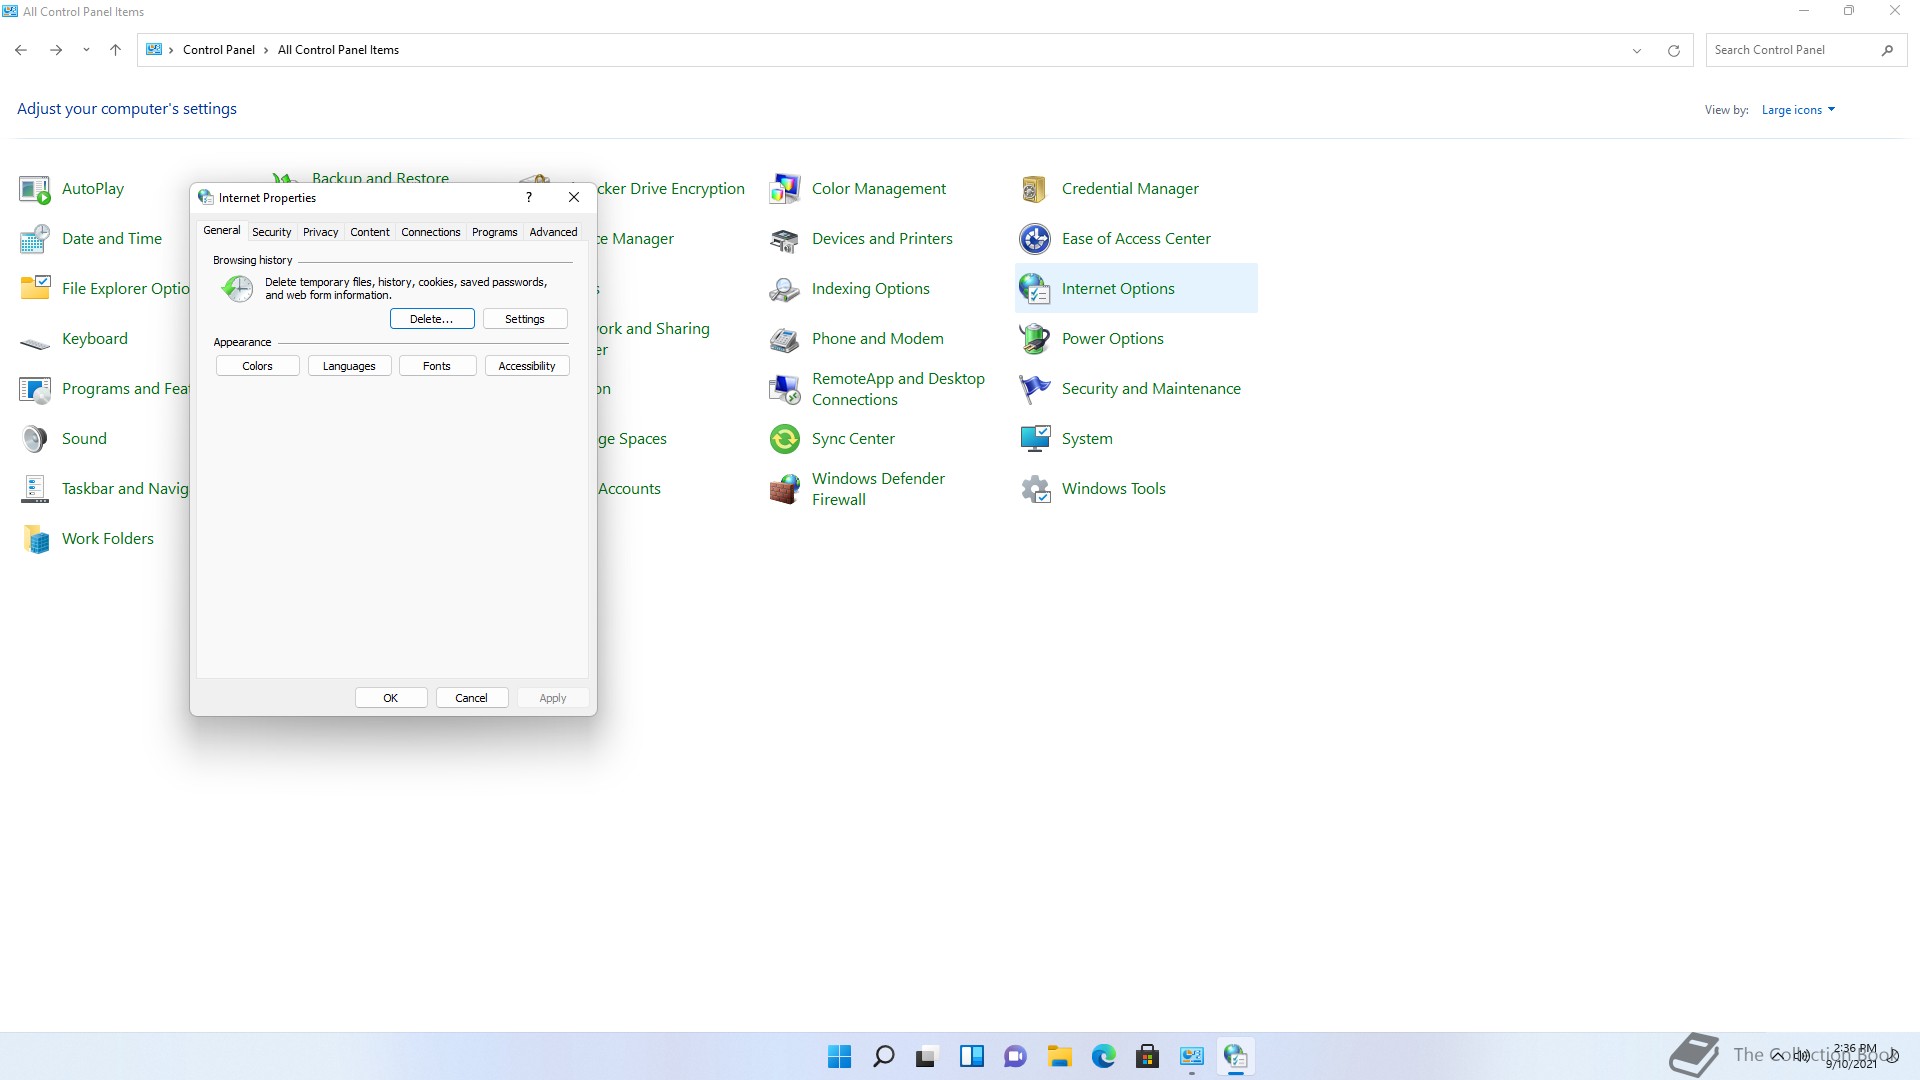Open the System icon
The height and width of the screenshot is (1080, 1920).
(1034, 439)
